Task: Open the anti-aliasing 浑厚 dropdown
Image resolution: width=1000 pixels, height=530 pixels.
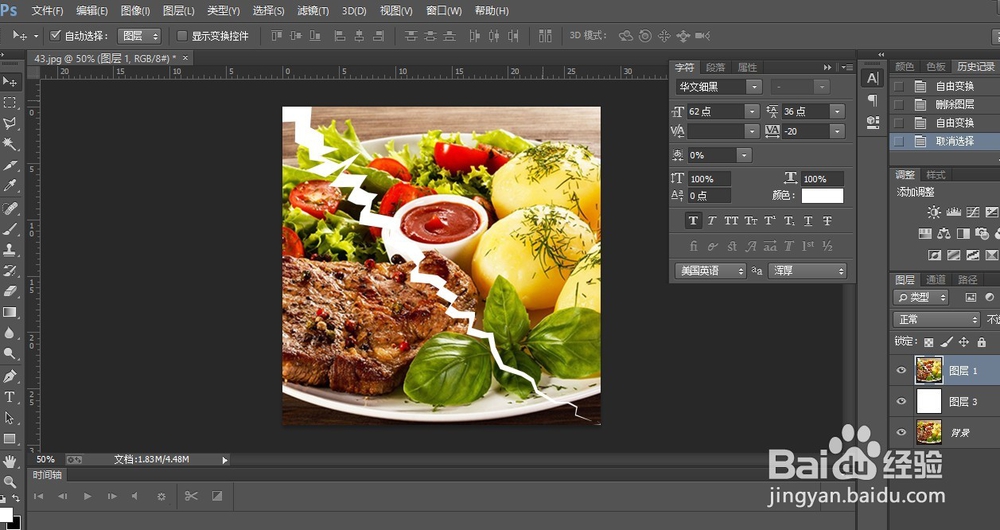Action: 807,271
